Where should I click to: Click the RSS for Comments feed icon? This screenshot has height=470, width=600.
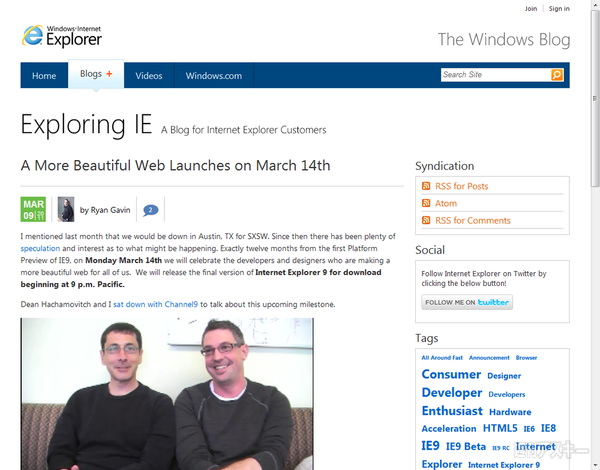tap(426, 220)
